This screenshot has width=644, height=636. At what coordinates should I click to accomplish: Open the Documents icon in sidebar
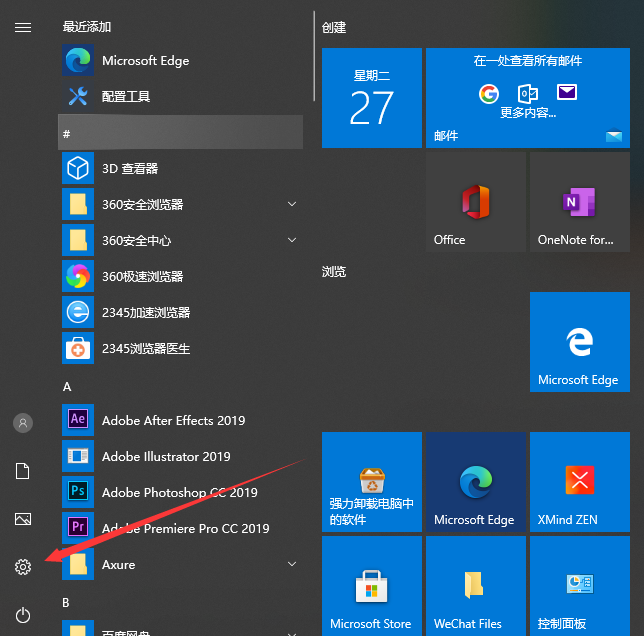[23, 471]
